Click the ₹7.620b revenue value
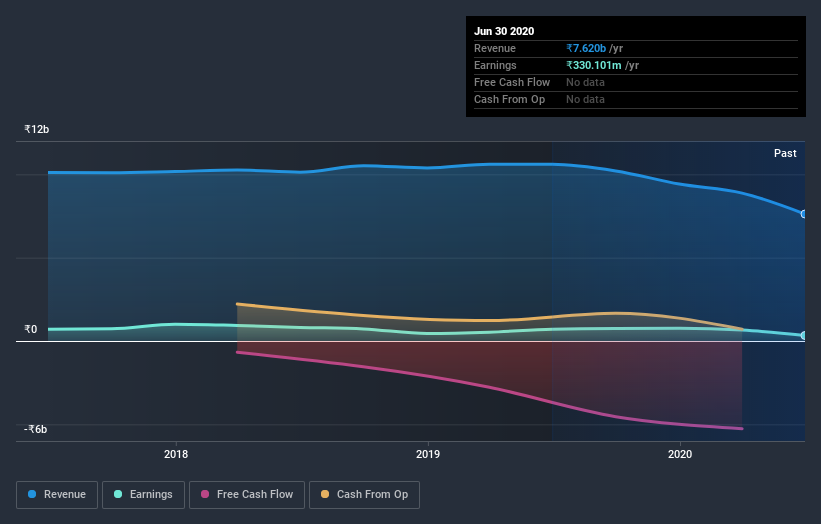The width and height of the screenshot is (821, 524). pyautogui.click(x=586, y=48)
